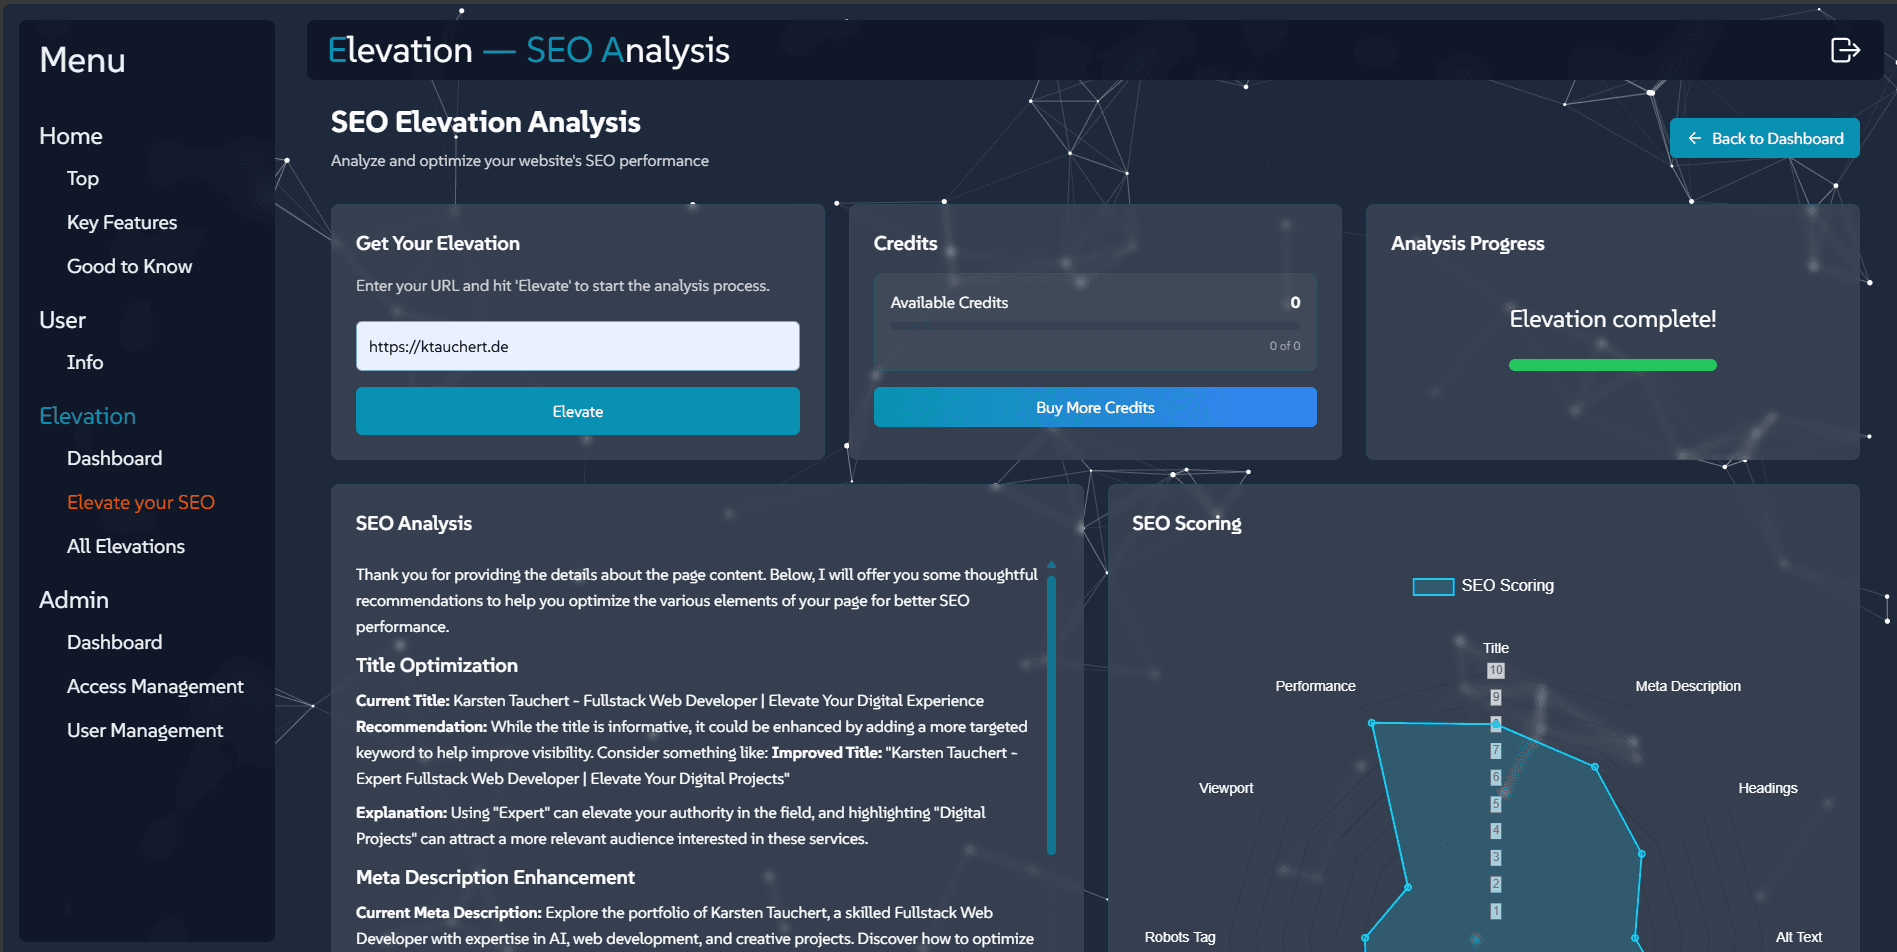Screen dimensions: 1897x952
Task: Open User Management in sidebar
Action: [145, 731]
